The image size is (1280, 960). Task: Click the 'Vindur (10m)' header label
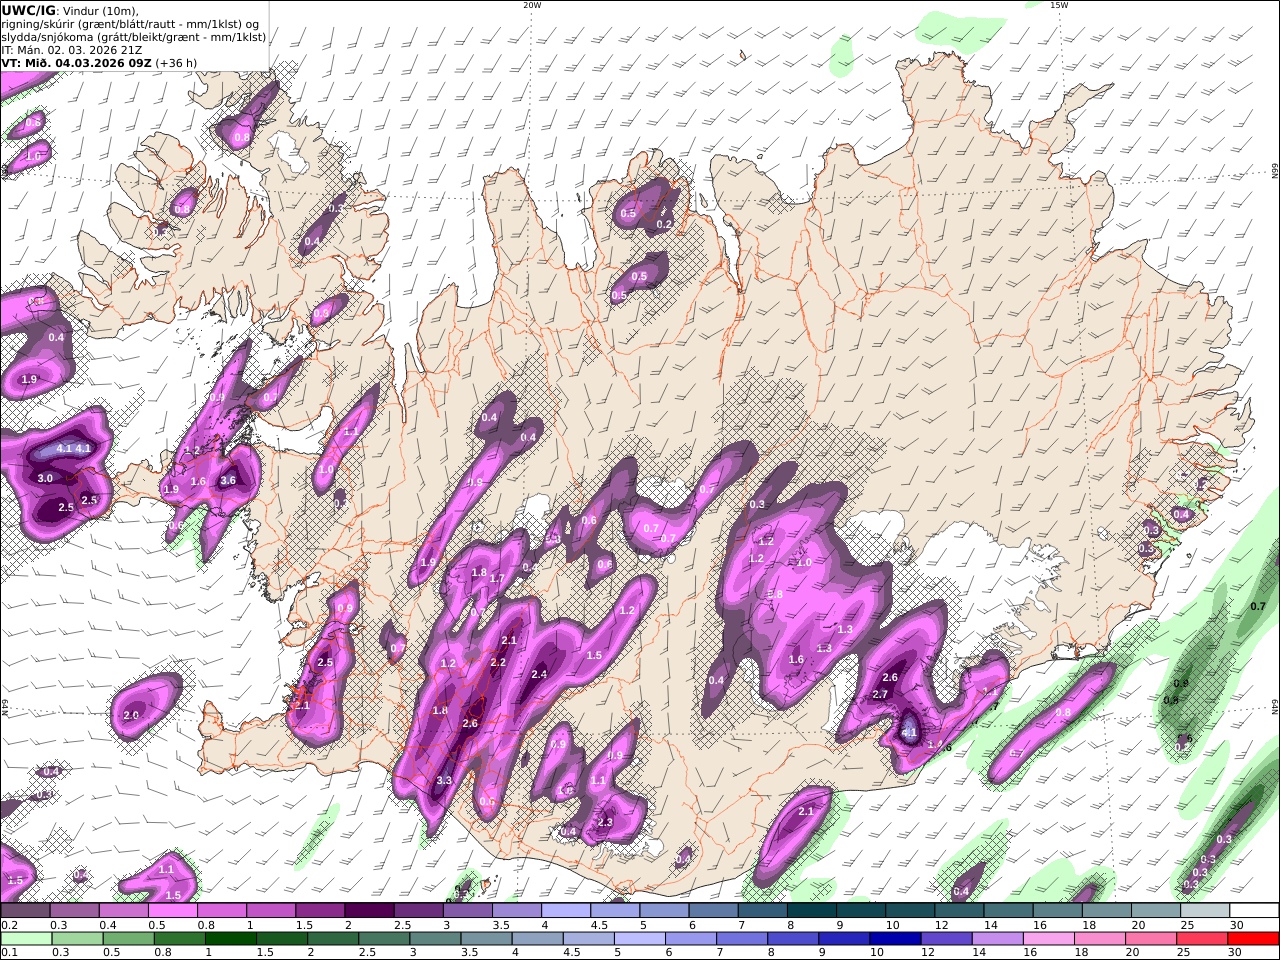pos(100,11)
